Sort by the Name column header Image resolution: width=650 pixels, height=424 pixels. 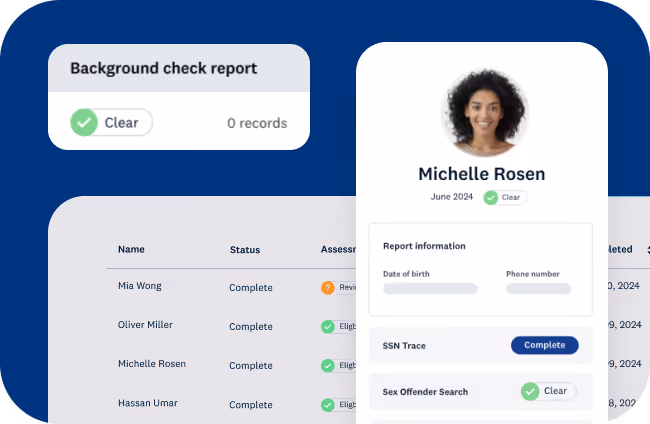131,249
